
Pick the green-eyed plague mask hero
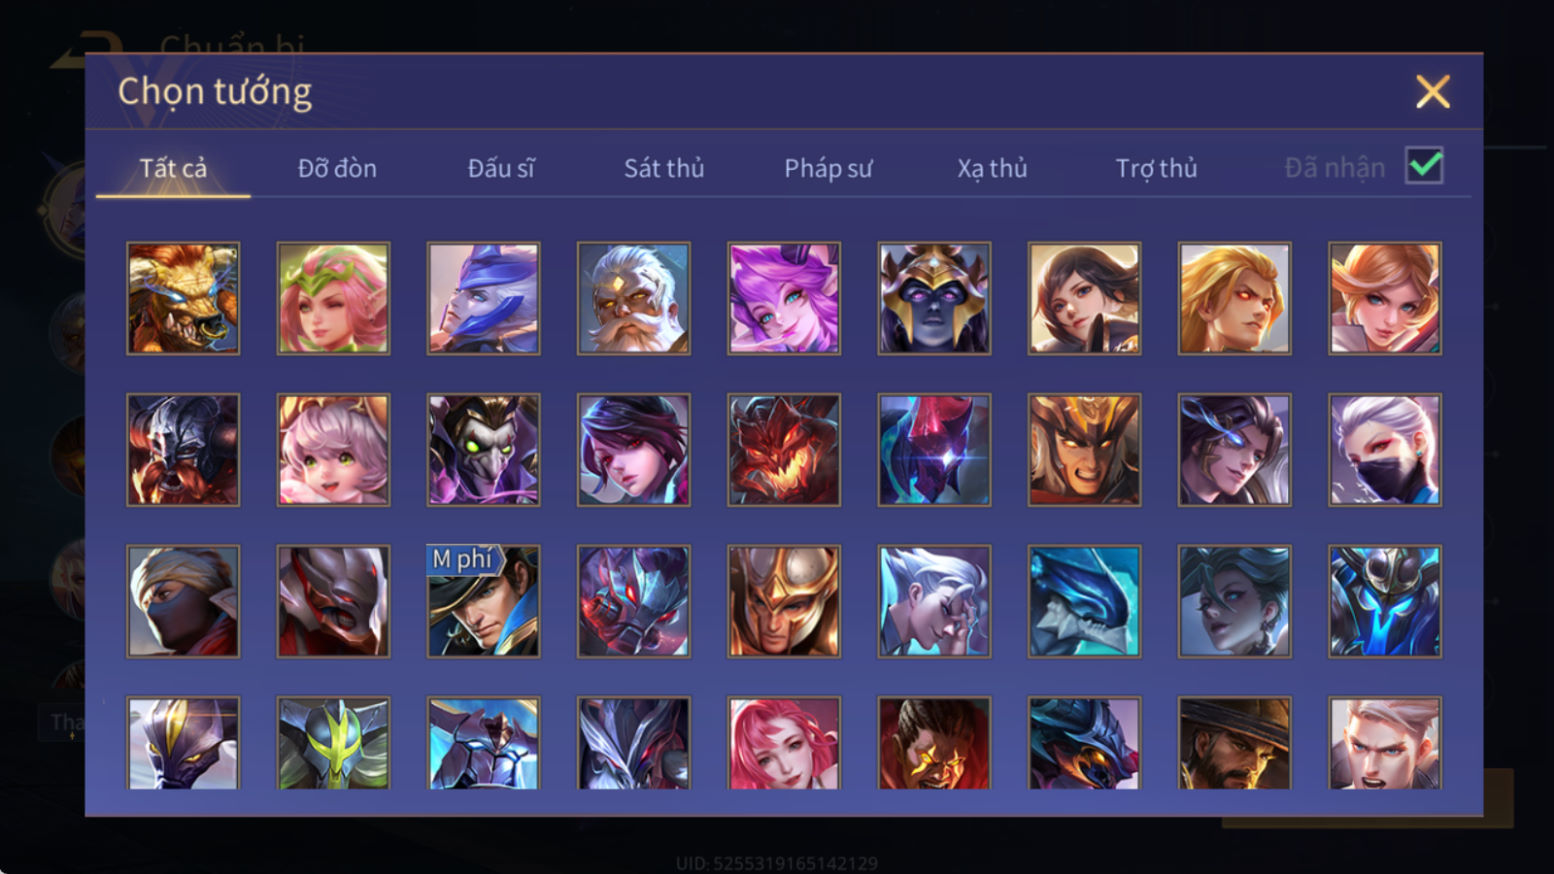tap(483, 449)
